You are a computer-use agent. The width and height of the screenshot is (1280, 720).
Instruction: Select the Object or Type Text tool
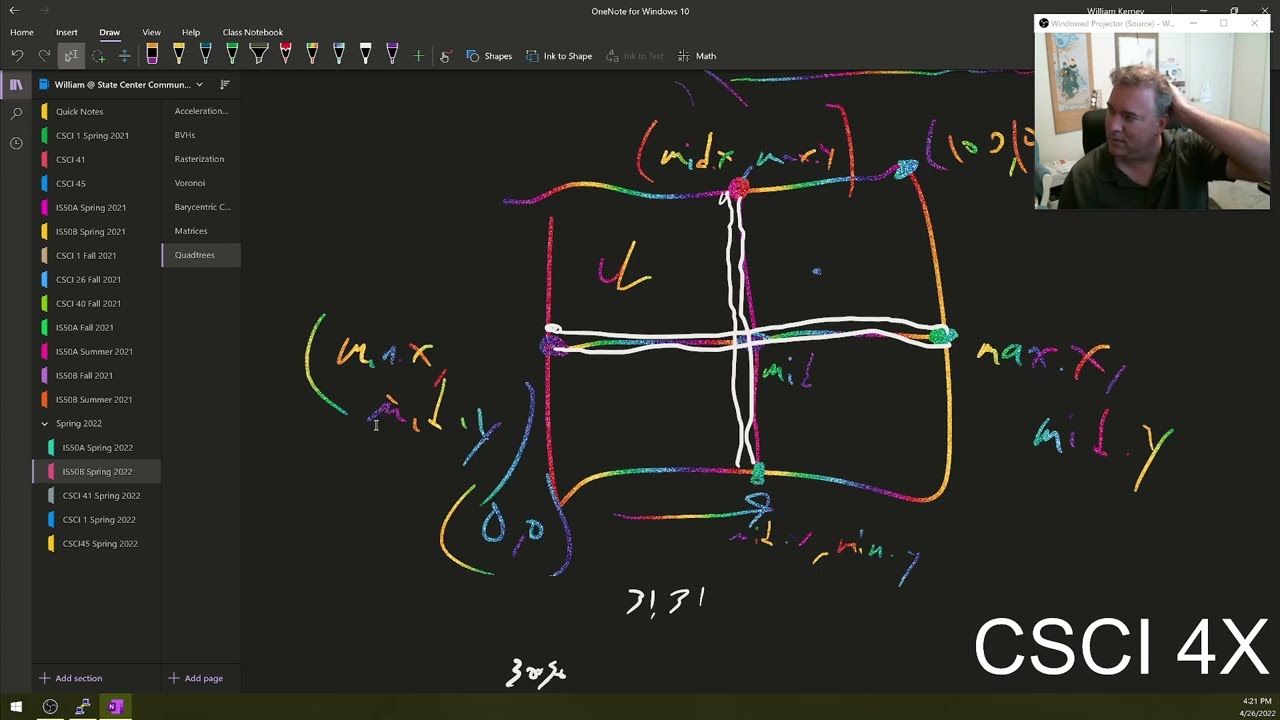[x=71, y=56]
